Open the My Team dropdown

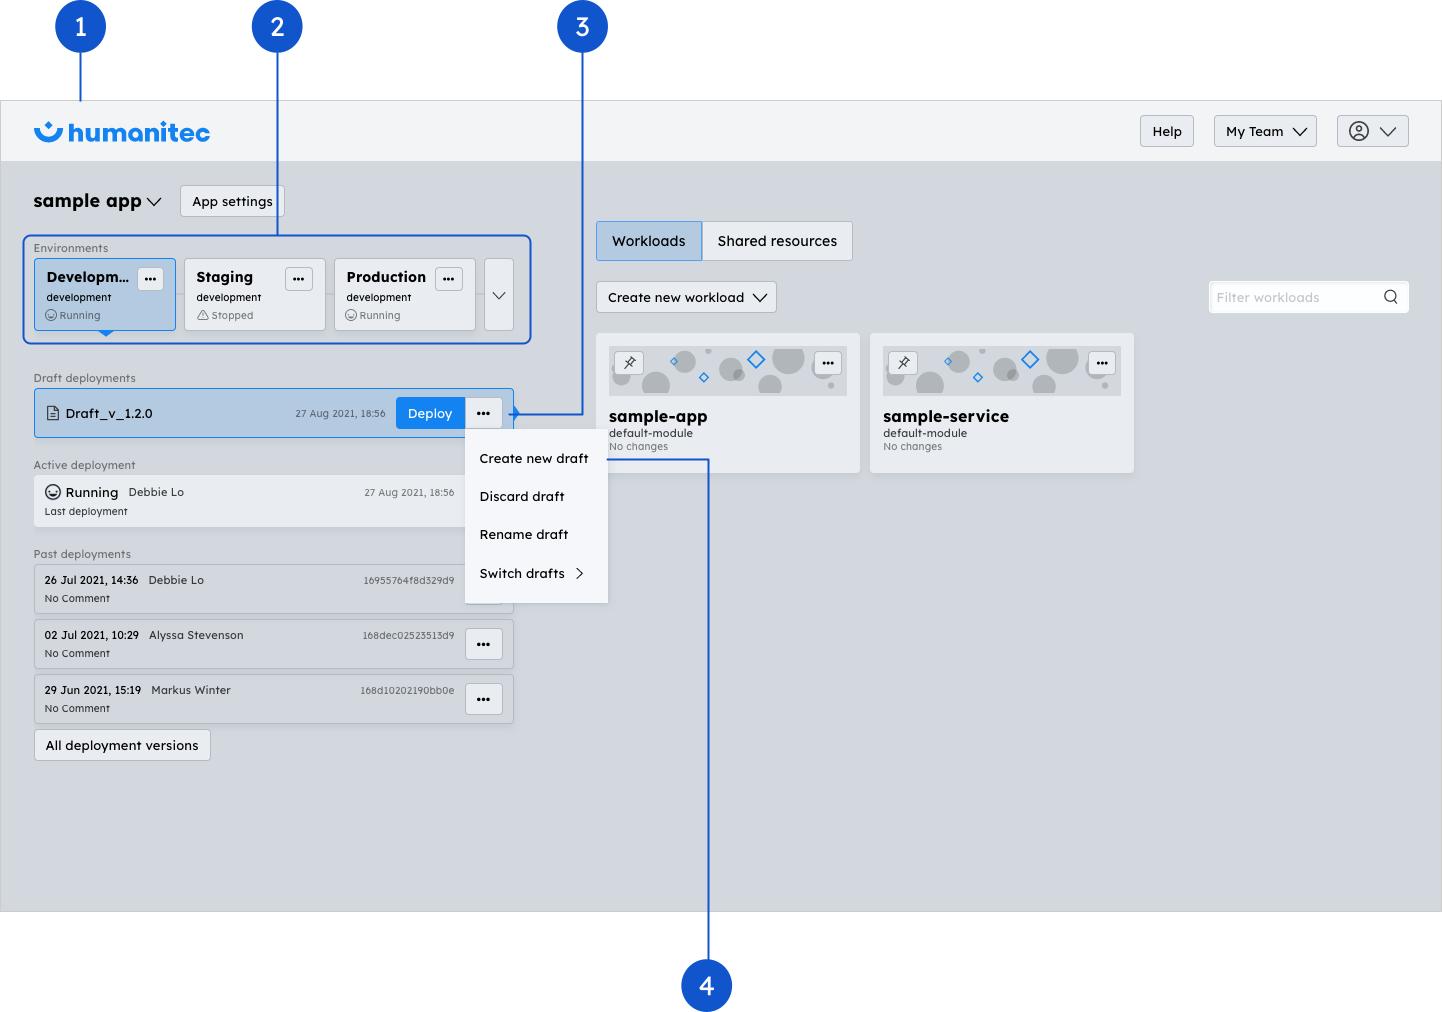[1265, 131]
